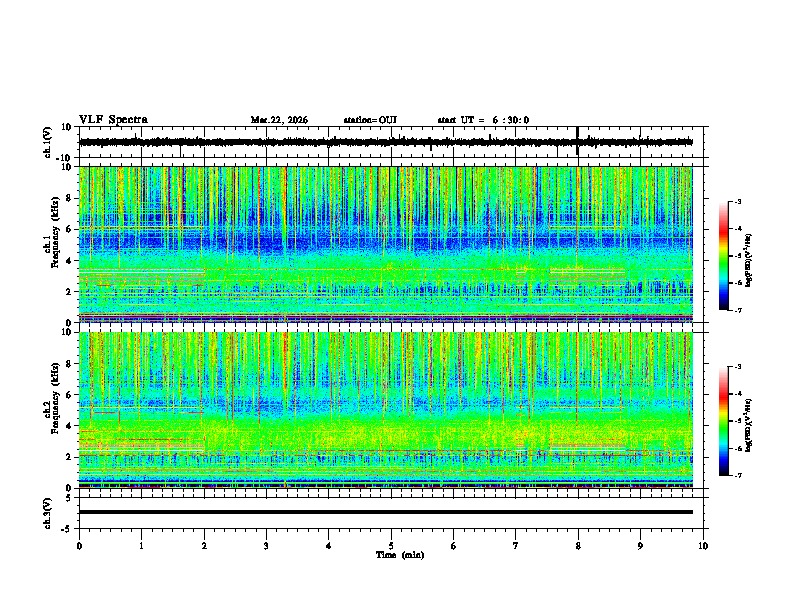792x612 pixels.
Task: Click the "Time (min)" axis title
Action: 400,555
